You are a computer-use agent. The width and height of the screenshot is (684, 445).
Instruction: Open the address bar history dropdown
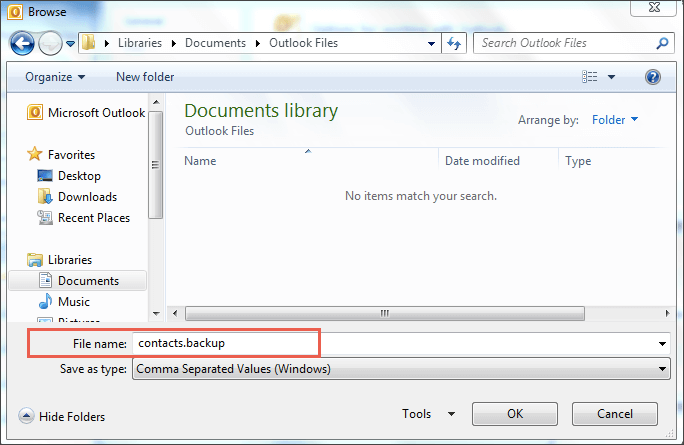point(431,44)
